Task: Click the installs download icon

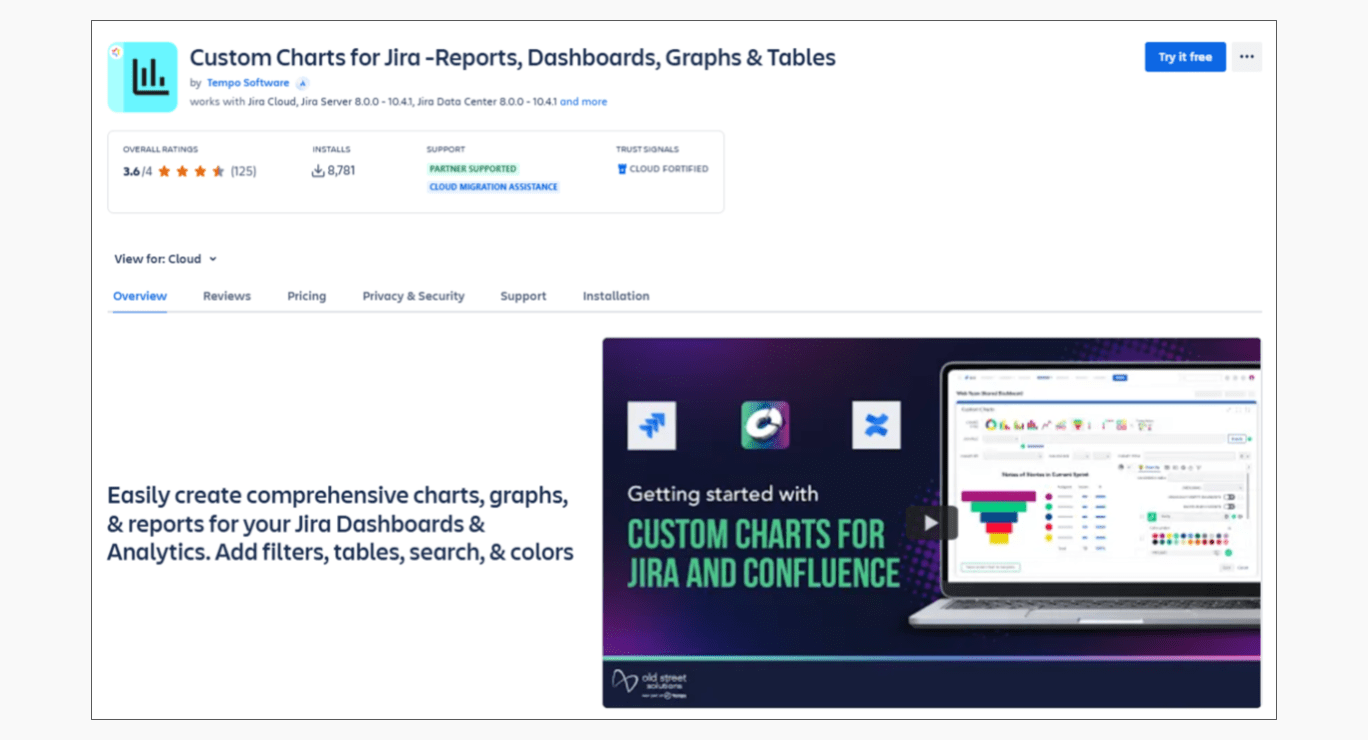Action: pyautogui.click(x=318, y=171)
